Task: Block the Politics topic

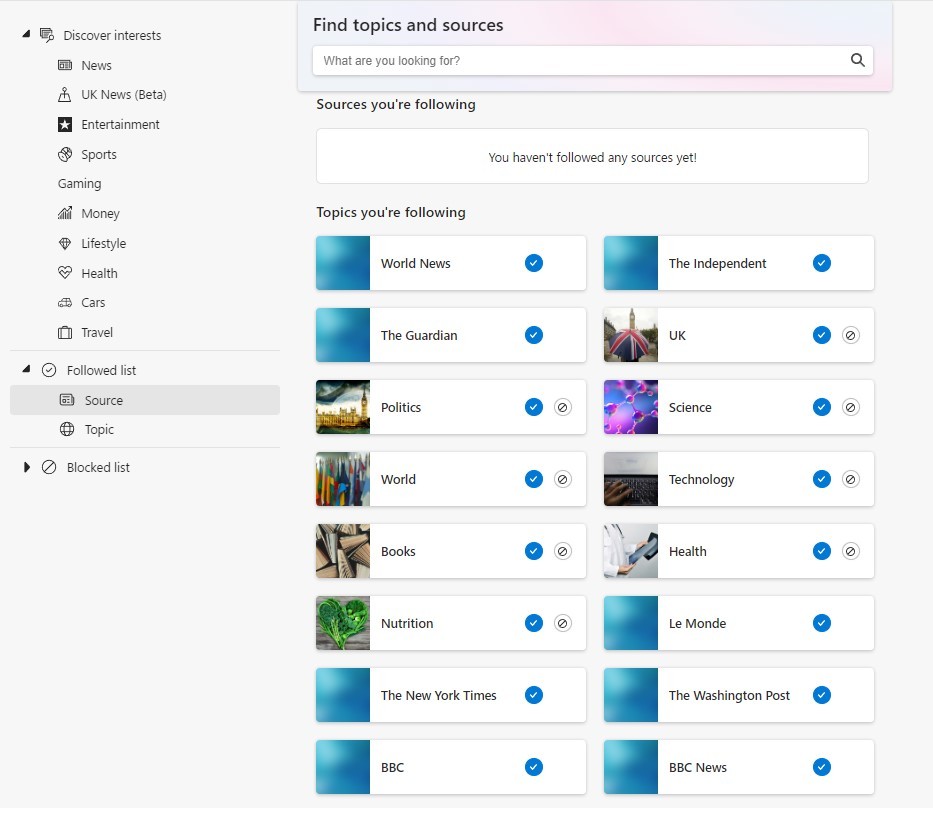Action: click(x=562, y=407)
